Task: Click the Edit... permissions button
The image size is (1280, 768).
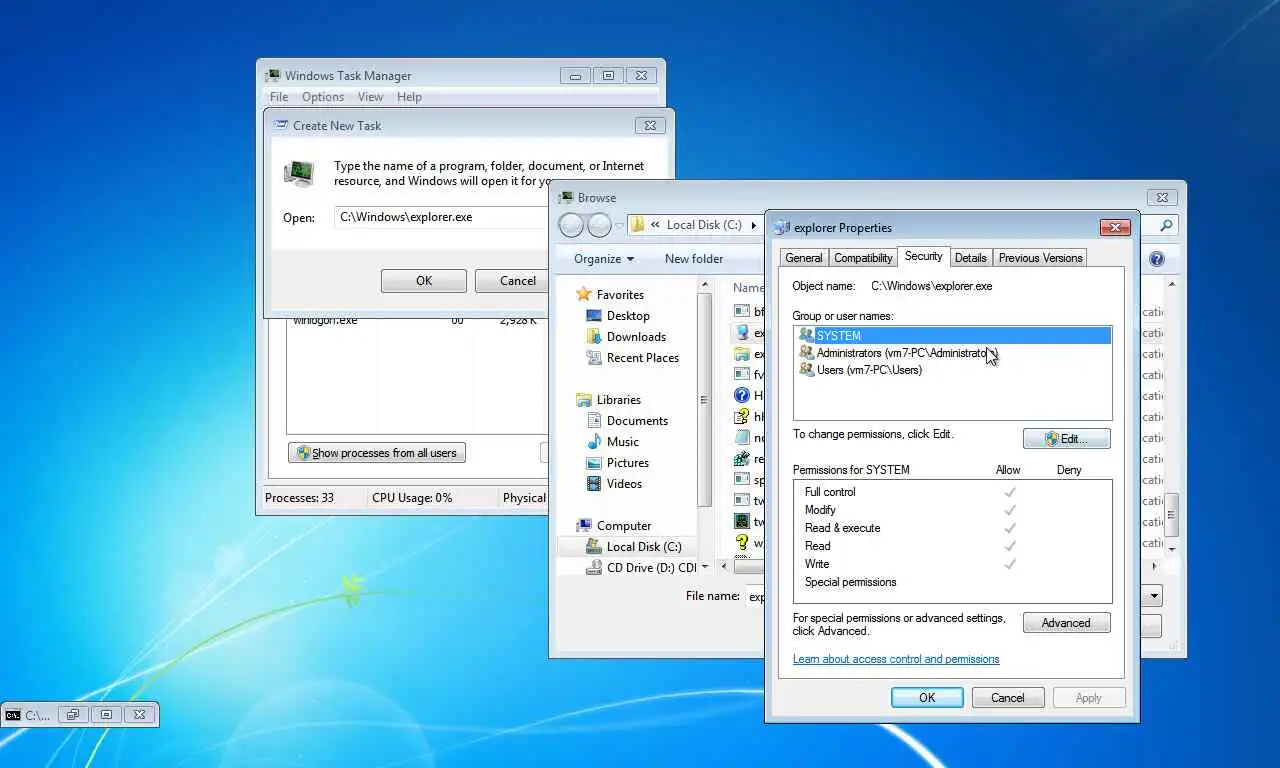Action: pyautogui.click(x=1066, y=439)
